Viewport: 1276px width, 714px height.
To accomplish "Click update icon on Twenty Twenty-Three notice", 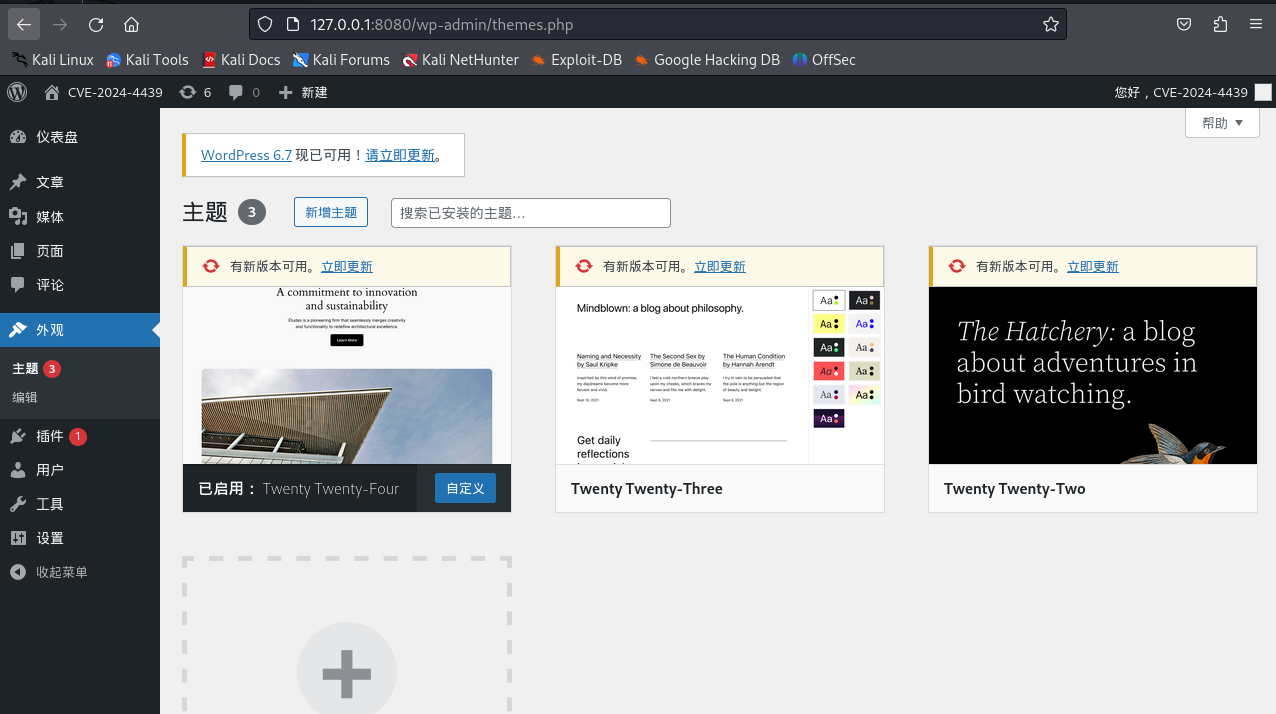I will (x=584, y=266).
